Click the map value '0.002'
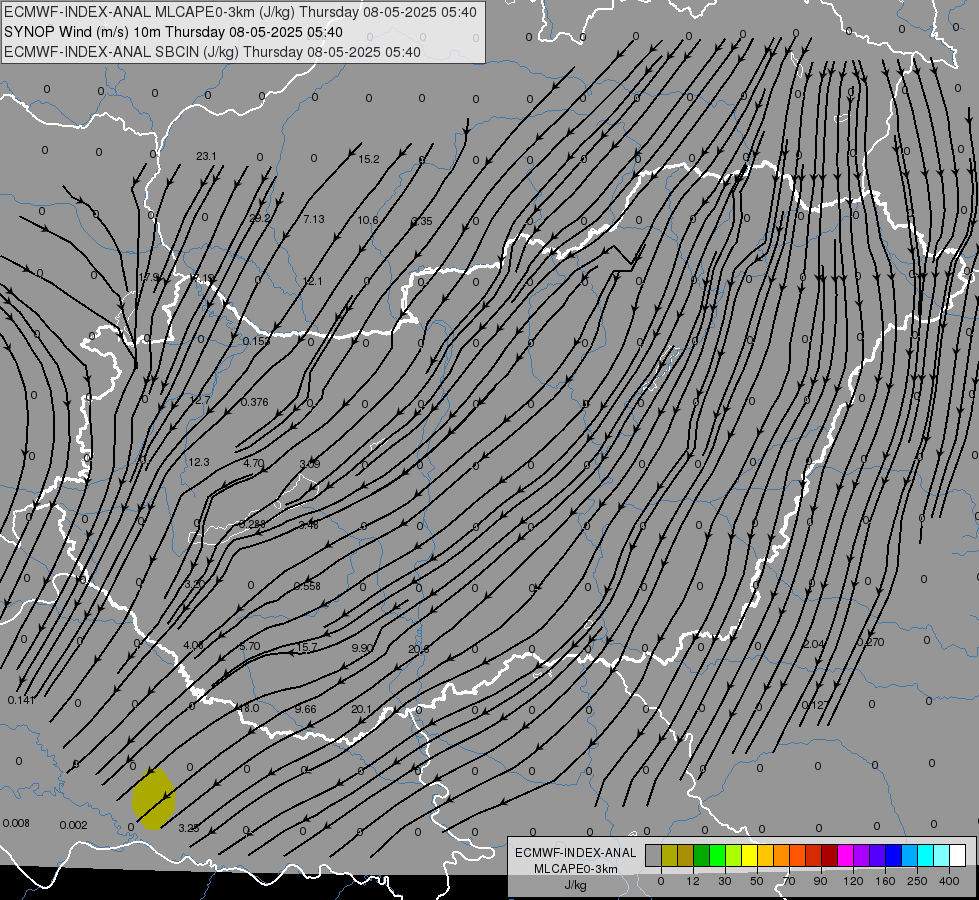The width and height of the screenshot is (979, 900). coord(73,825)
